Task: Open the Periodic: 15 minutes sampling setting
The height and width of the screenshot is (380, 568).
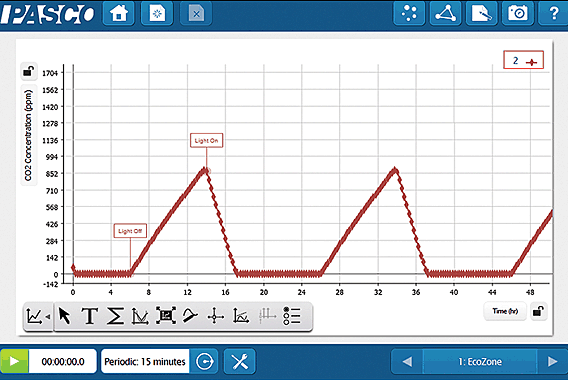Action: point(145,362)
